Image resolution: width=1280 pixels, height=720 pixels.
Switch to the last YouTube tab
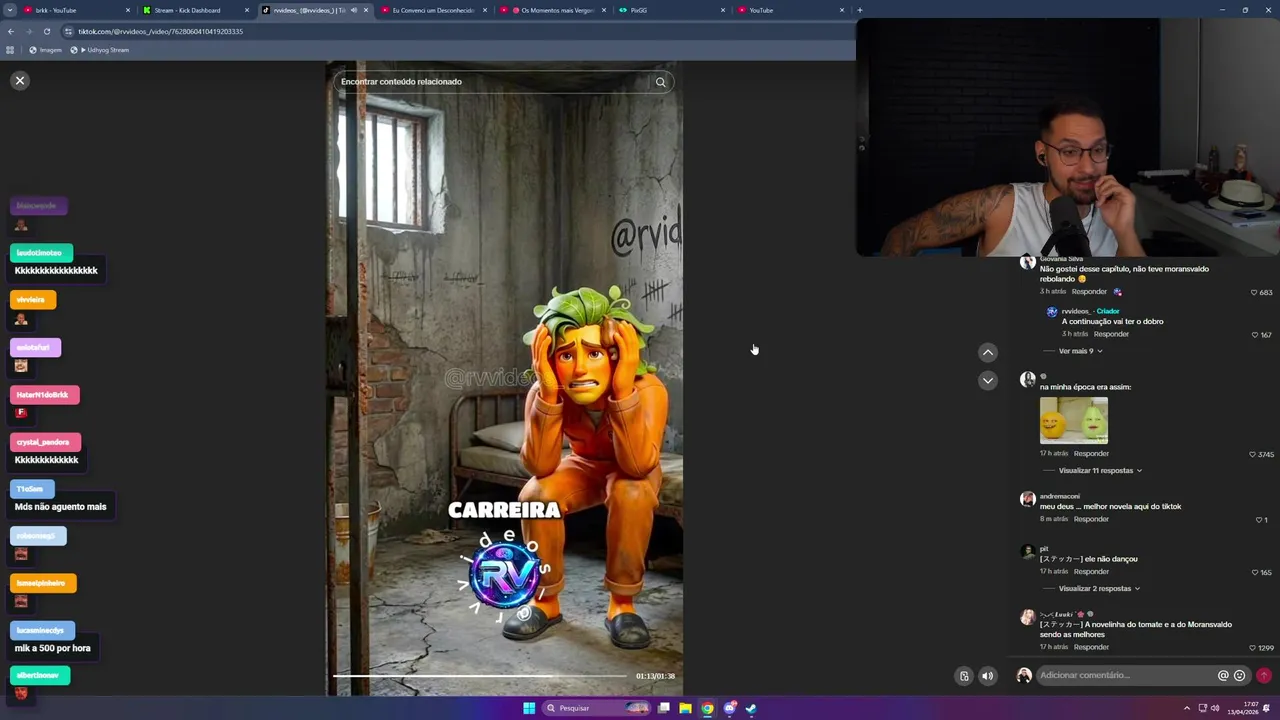point(790,10)
